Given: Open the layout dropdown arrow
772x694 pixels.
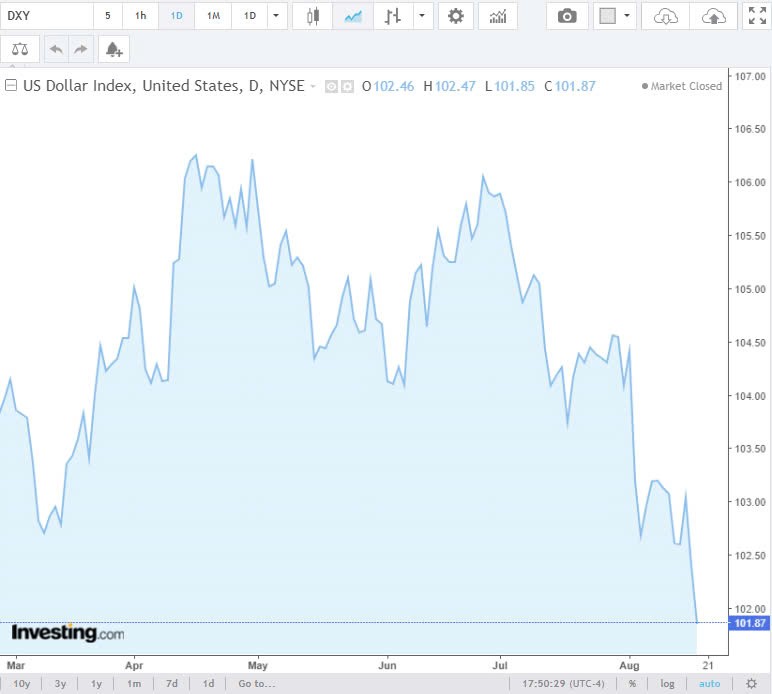Looking at the screenshot, I should pyautogui.click(x=627, y=16).
